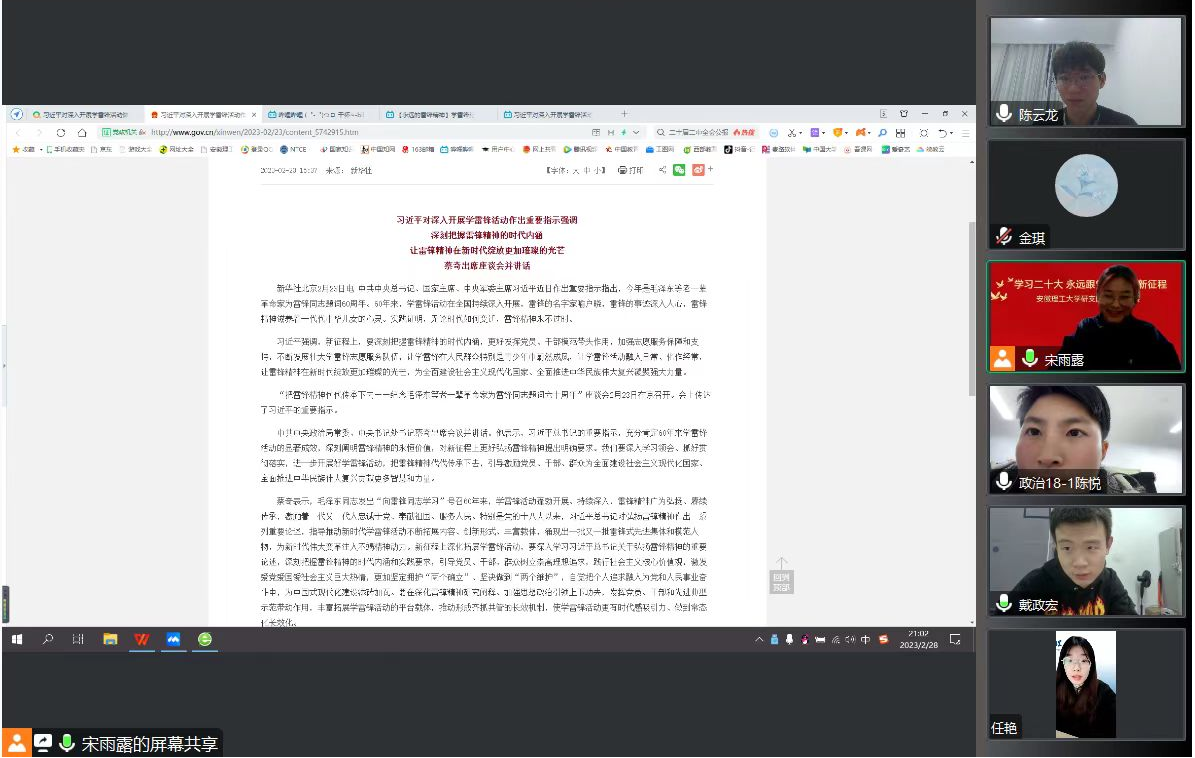Expand the hidden system tray icons arrow
Image resolution: width=1195 pixels, height=758 pixels.
coord(761,639)
